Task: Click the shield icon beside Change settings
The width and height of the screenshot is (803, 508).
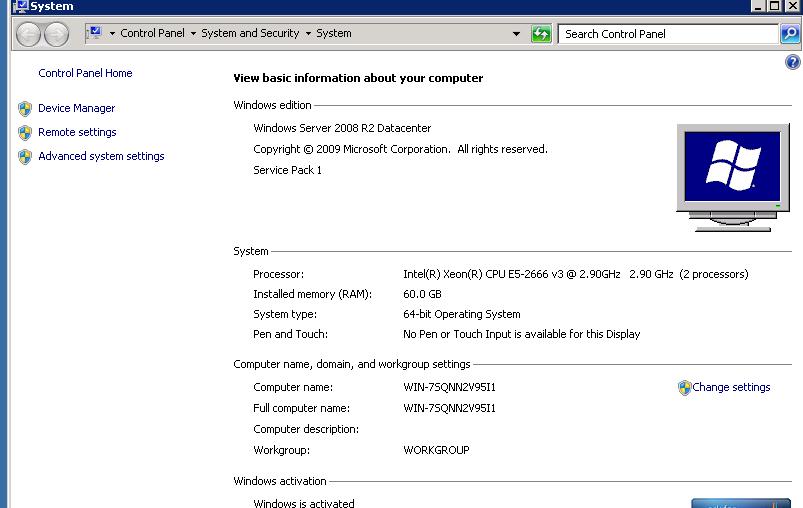Action: tap(684, 388)
